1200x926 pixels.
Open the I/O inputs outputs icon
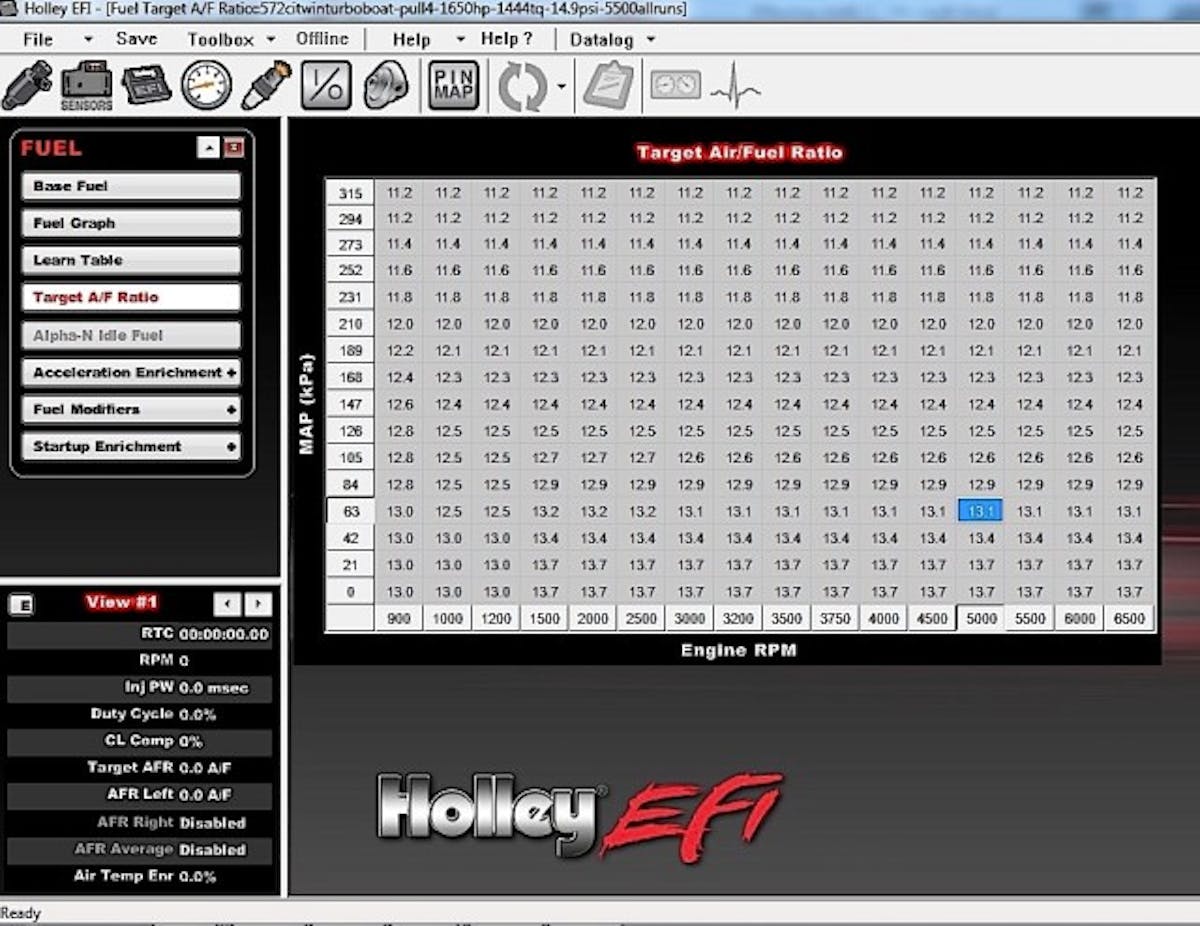[x=326, y=85]
